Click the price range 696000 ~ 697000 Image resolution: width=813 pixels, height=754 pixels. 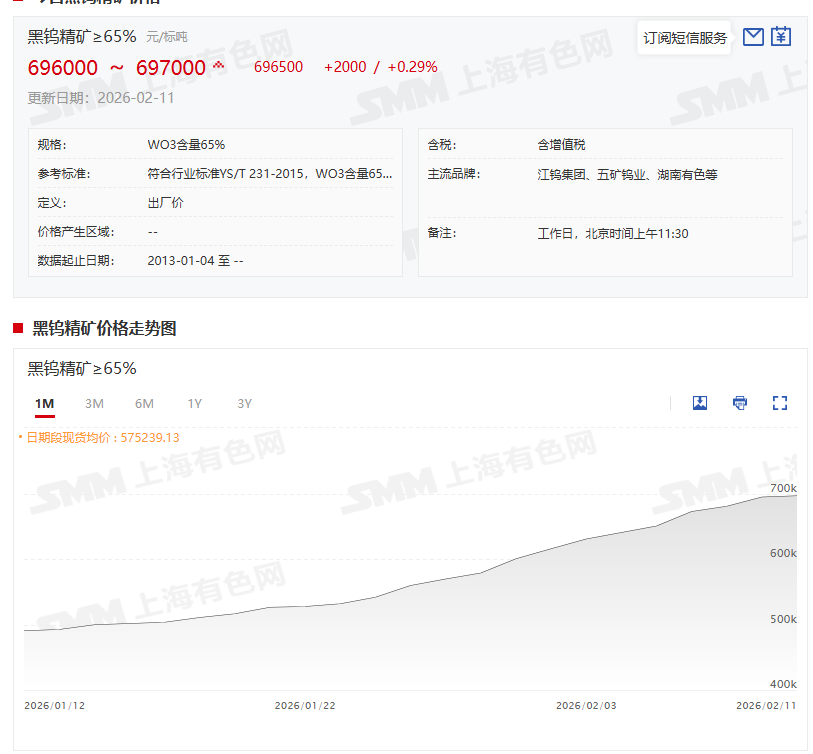[x=116, y=68]
